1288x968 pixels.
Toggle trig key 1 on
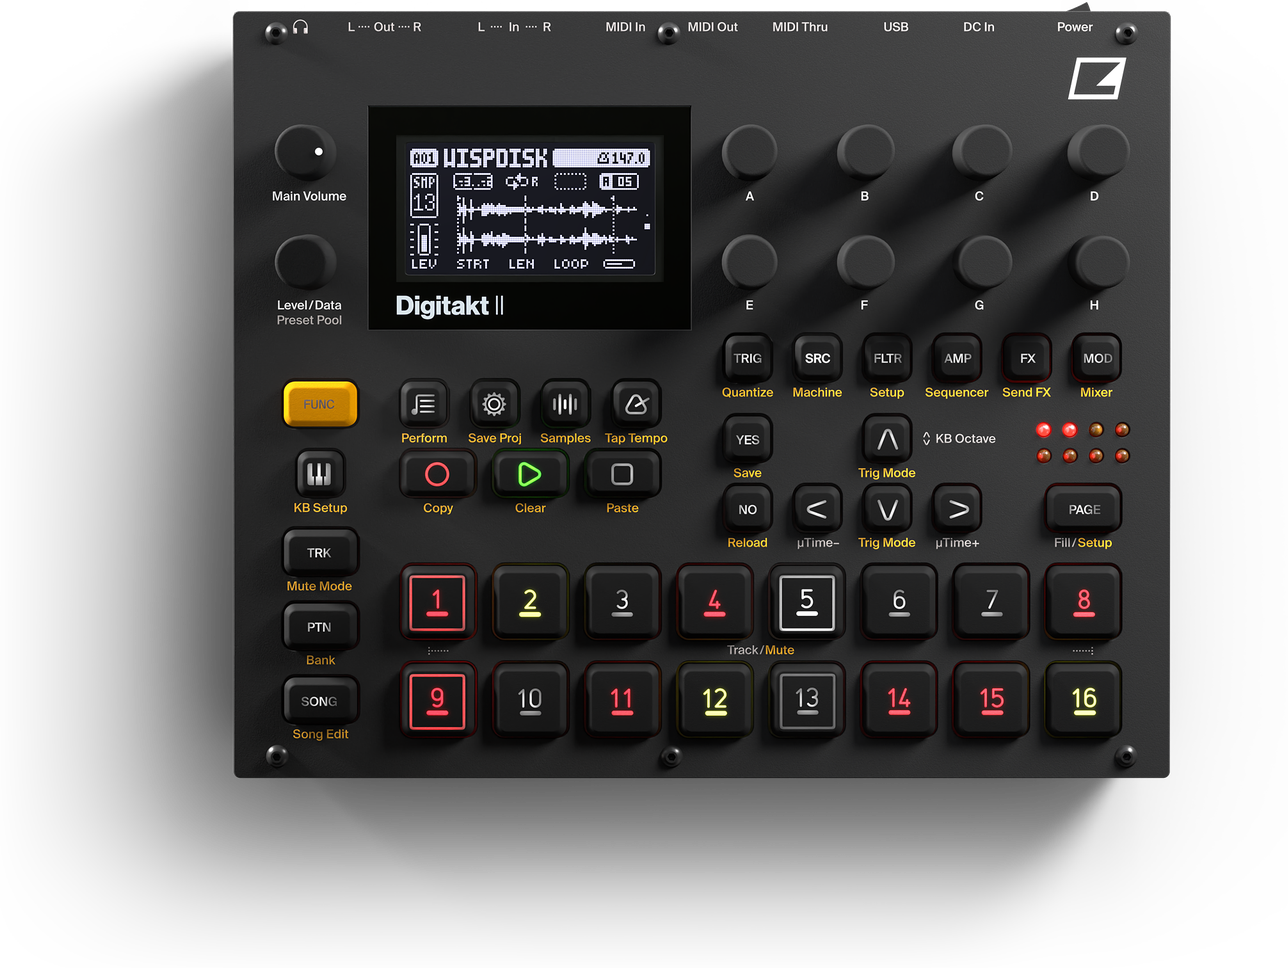[437, 602]
